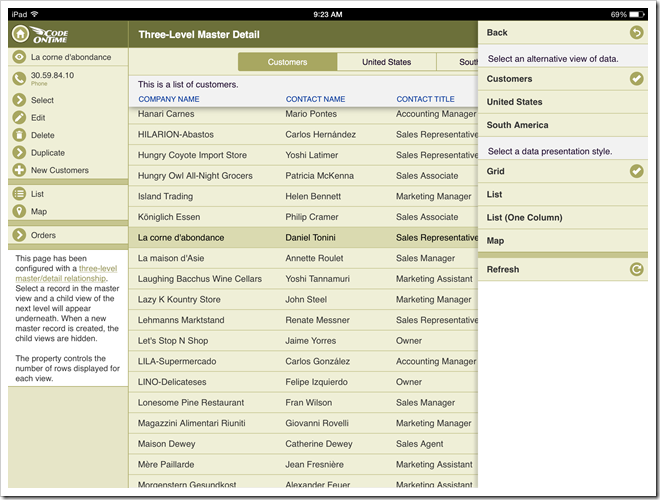Screen dimensions: 660x500
Task: Tap the phone icon next to 30.59.84.10
Action: point(19,78)
